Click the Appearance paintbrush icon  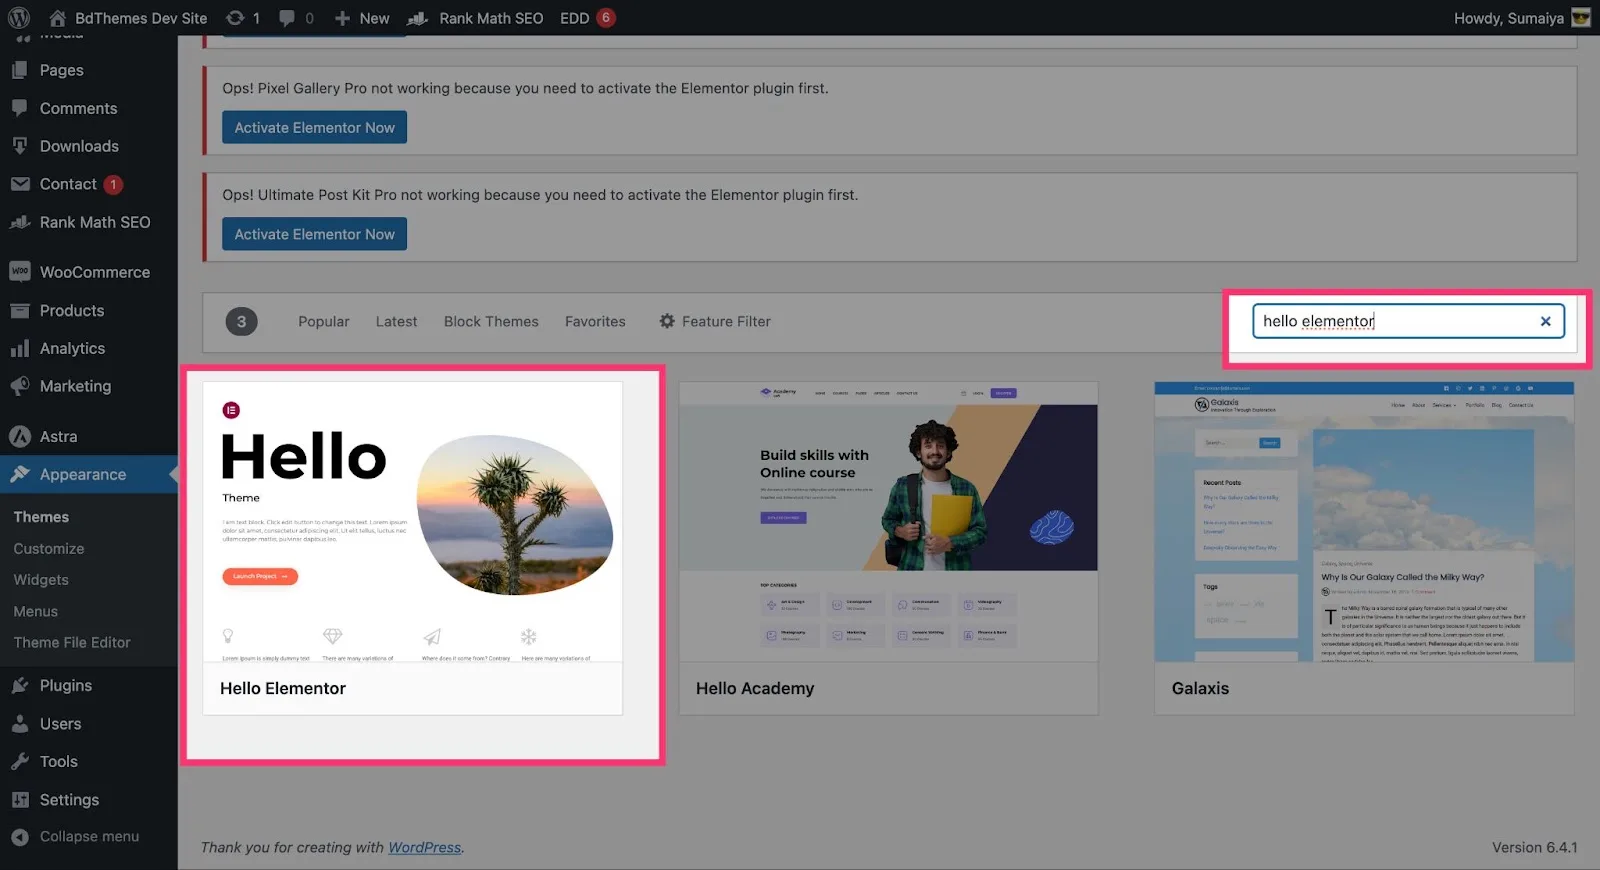click(x=20, y=474)
